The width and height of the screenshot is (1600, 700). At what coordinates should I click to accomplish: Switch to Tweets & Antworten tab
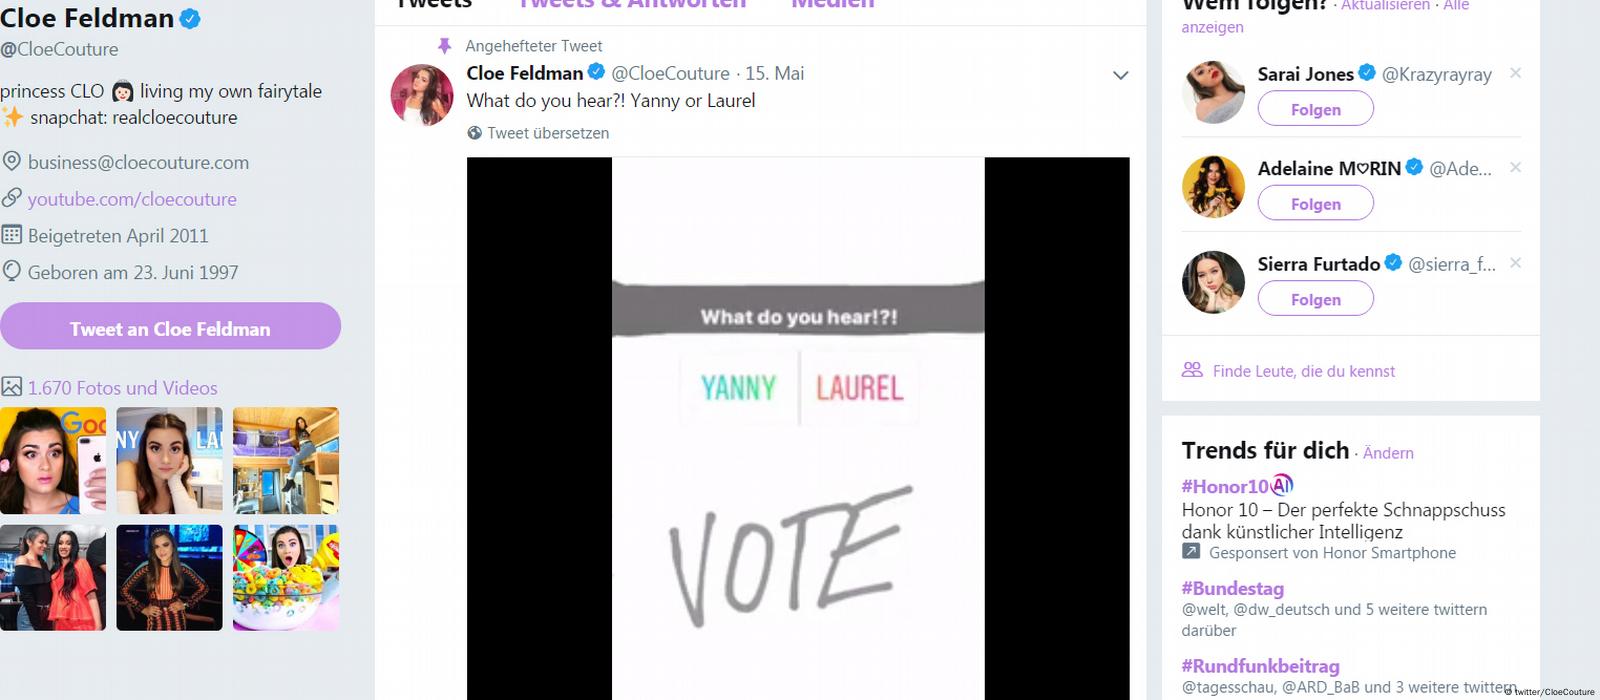(631, 5)
